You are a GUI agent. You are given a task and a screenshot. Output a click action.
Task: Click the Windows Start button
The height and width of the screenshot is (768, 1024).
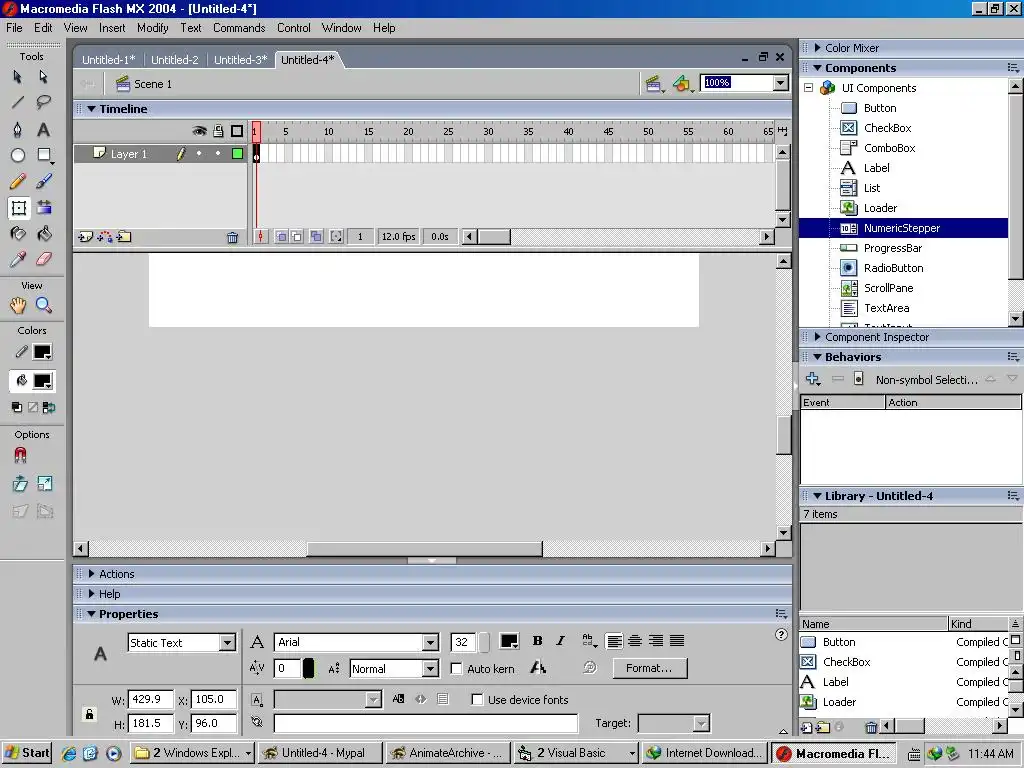pyautogui.click(x=27, y=753)
